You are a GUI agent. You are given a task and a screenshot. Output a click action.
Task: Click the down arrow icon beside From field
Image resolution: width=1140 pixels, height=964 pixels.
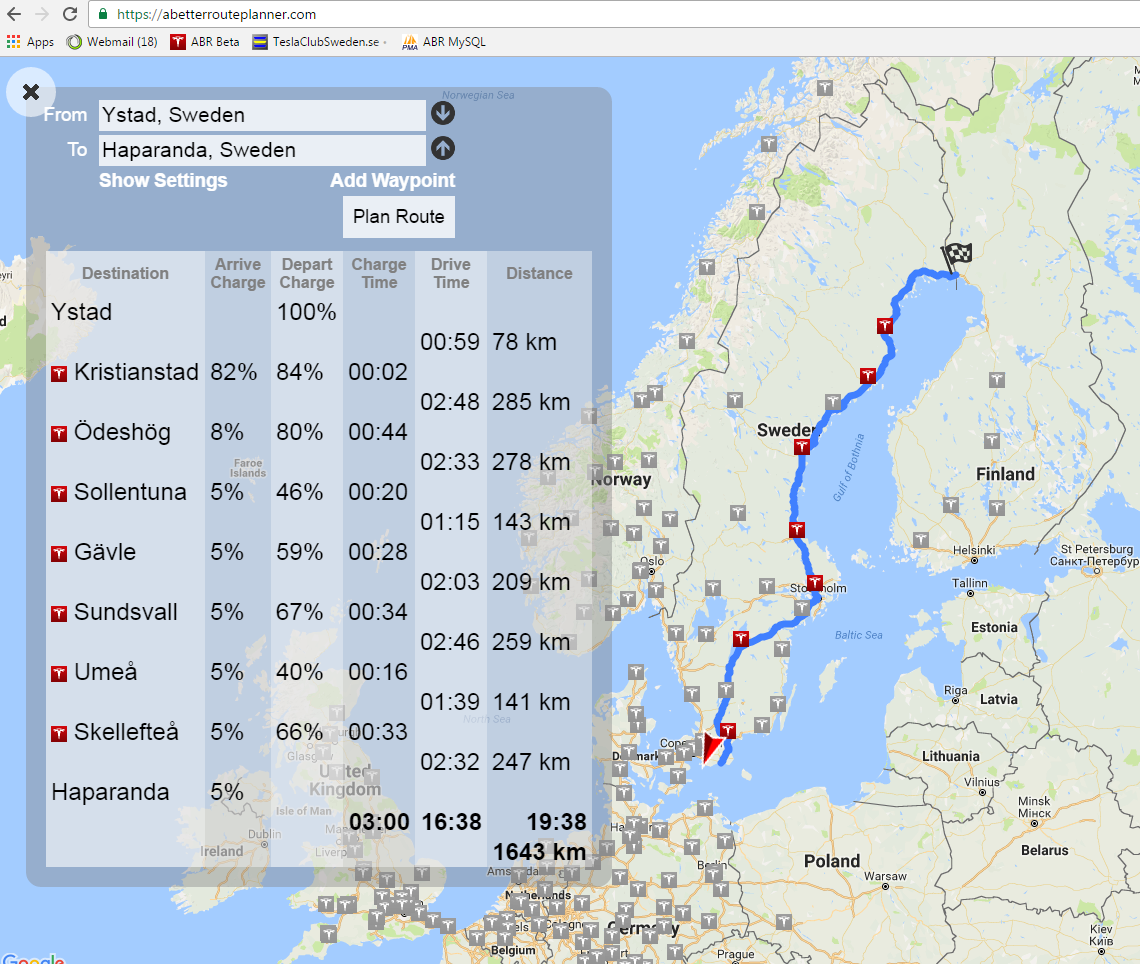[x=443, y=113]
